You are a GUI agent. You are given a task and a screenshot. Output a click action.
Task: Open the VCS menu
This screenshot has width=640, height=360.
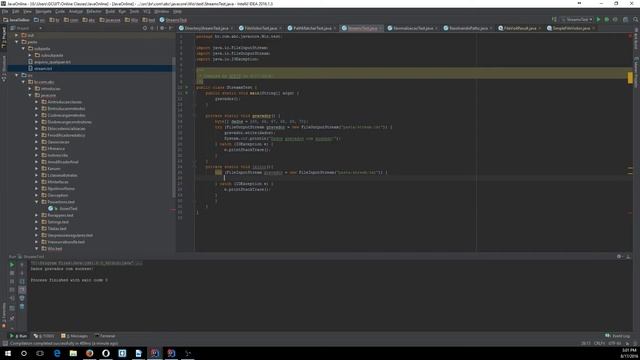(x=147, y=11)
